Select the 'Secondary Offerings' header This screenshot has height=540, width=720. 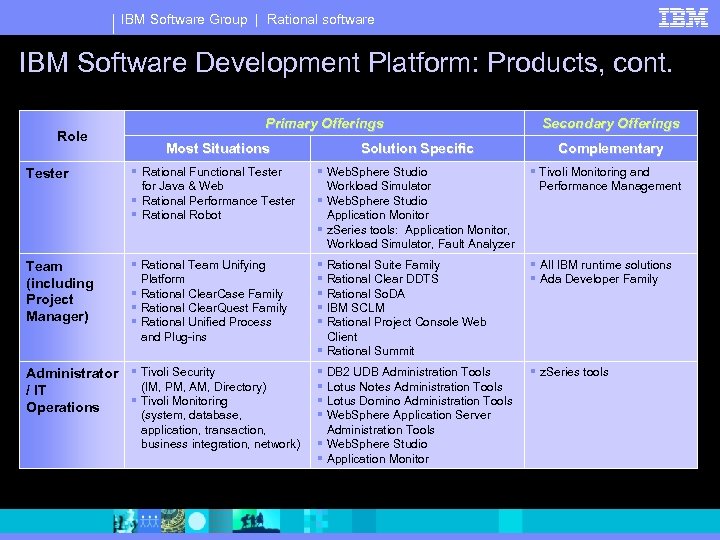click(611, 123)
